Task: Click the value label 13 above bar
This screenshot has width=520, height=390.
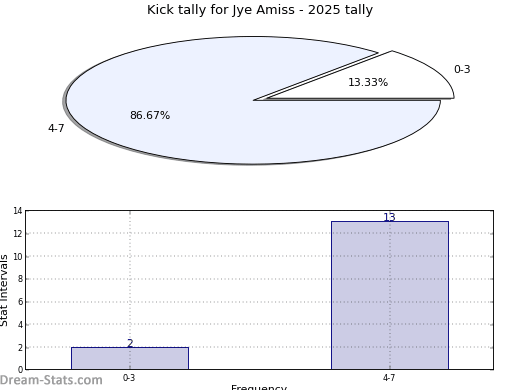Action: tap(389, 217)
